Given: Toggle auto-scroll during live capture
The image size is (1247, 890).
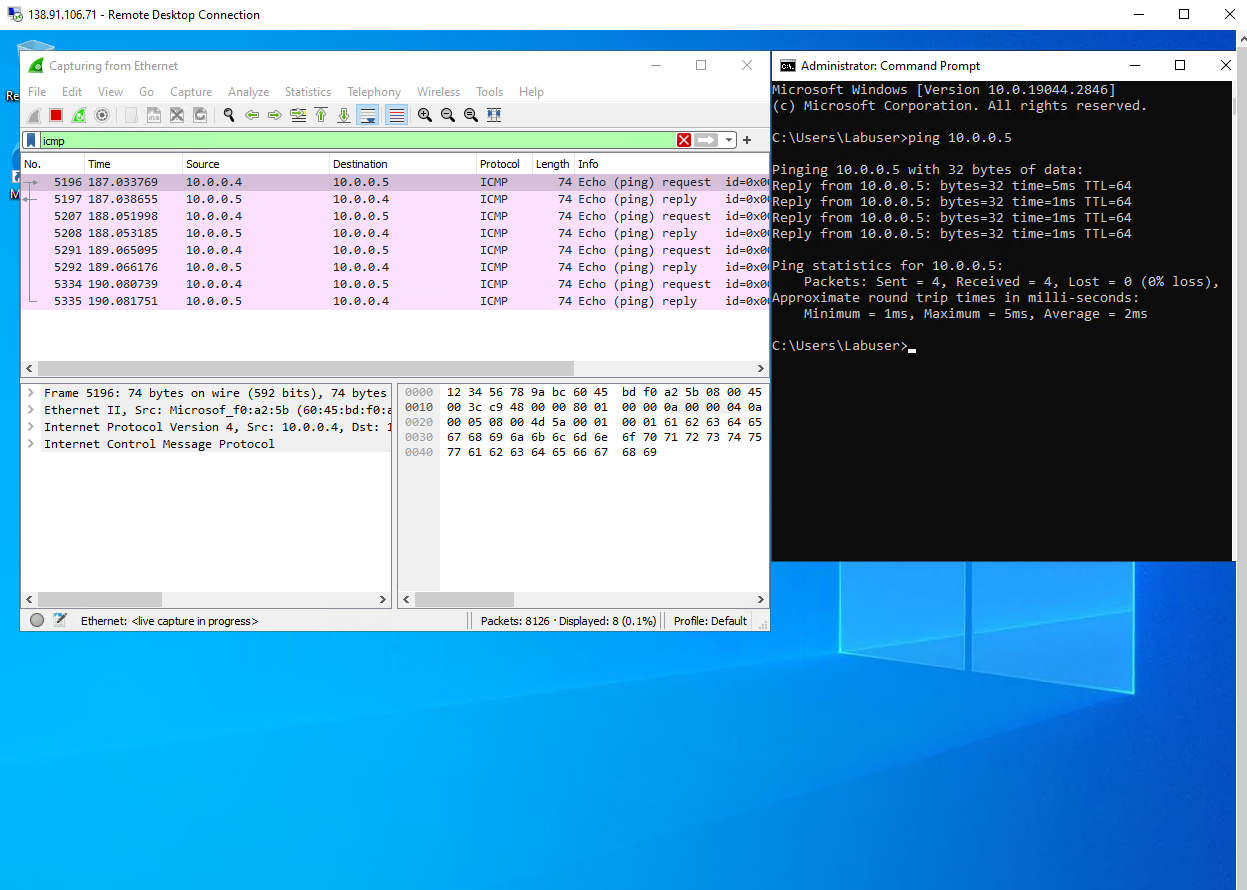Looking at the screenshot, I should click(x=368, y=114).
